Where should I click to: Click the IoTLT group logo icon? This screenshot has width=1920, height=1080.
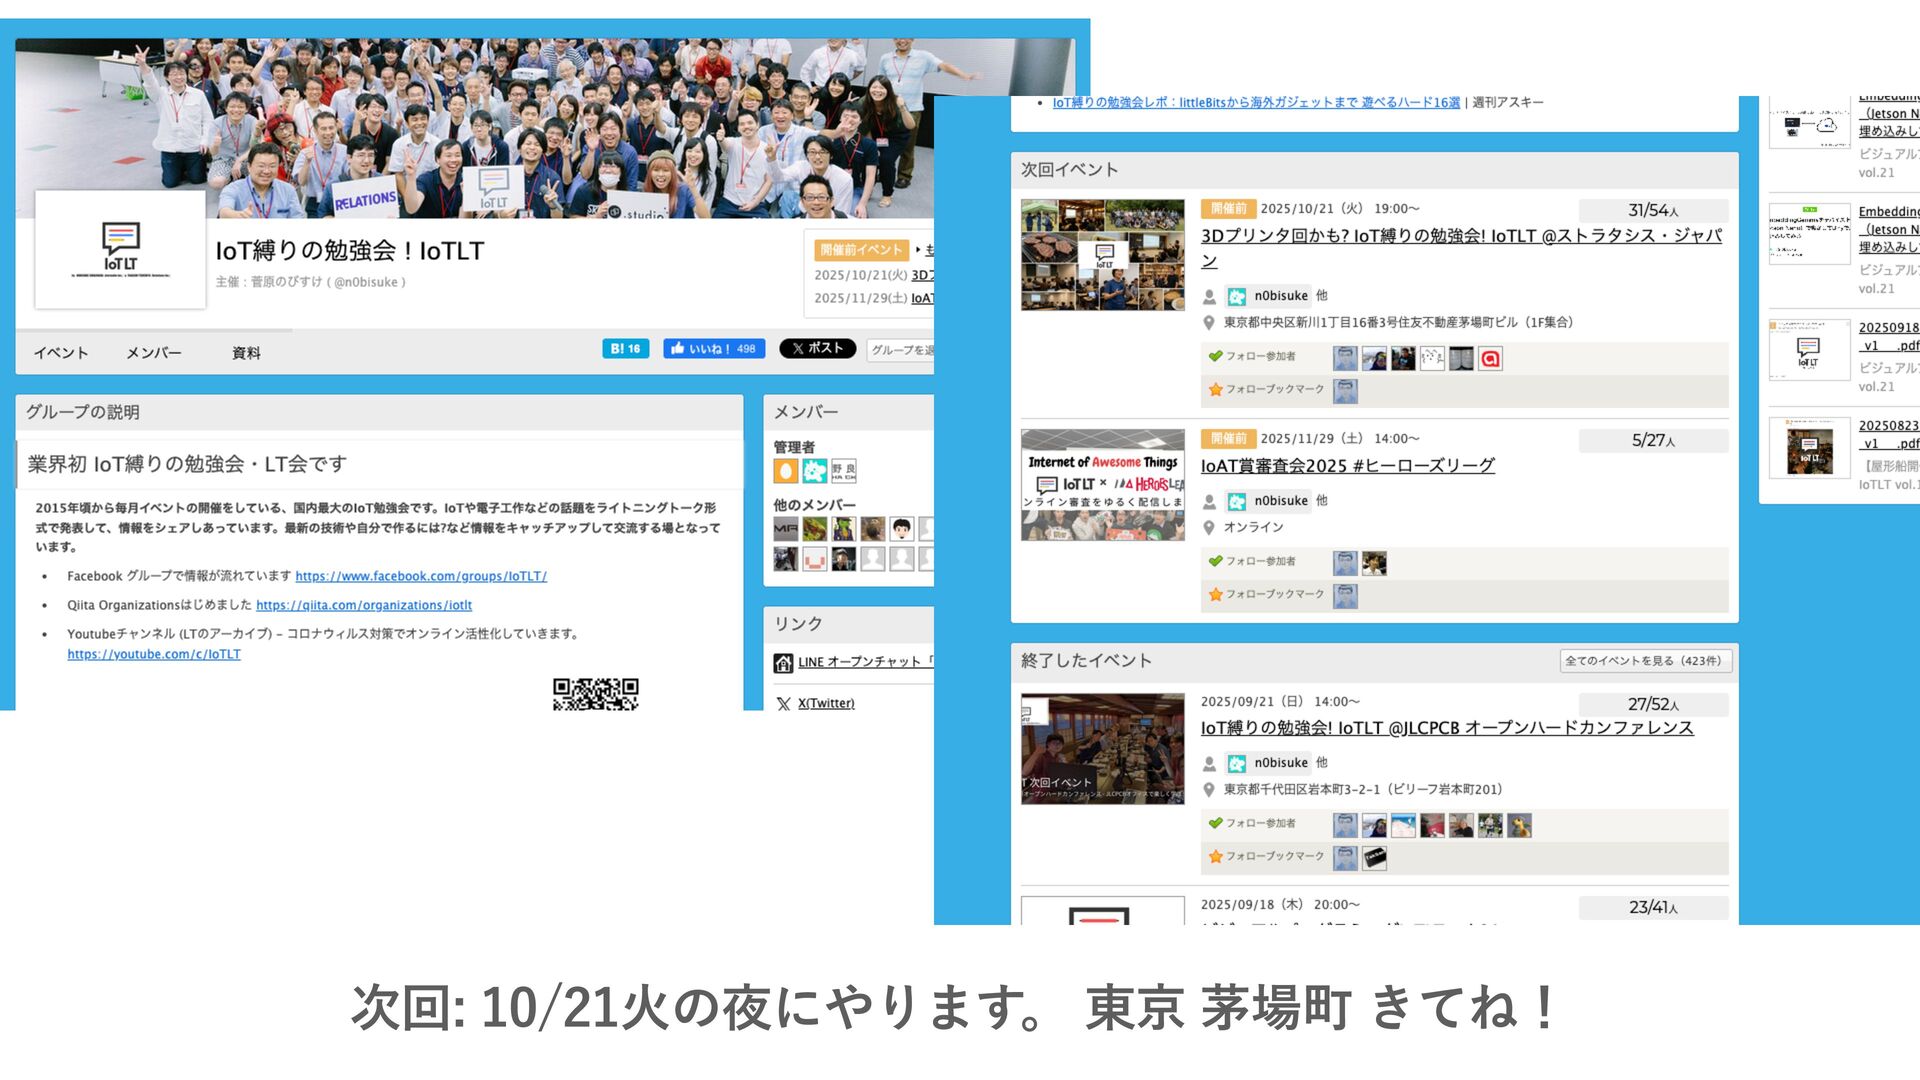120,250
